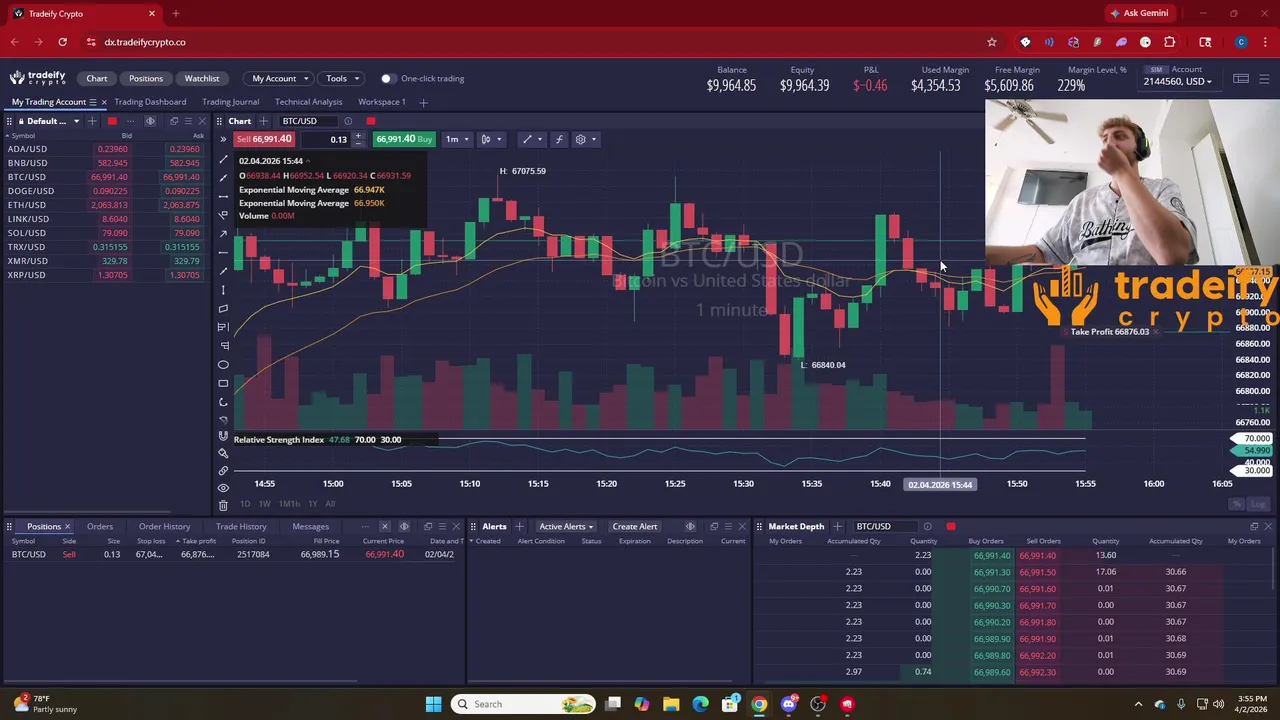Click the trash icon to delete drawings

[x=223, y=505]
